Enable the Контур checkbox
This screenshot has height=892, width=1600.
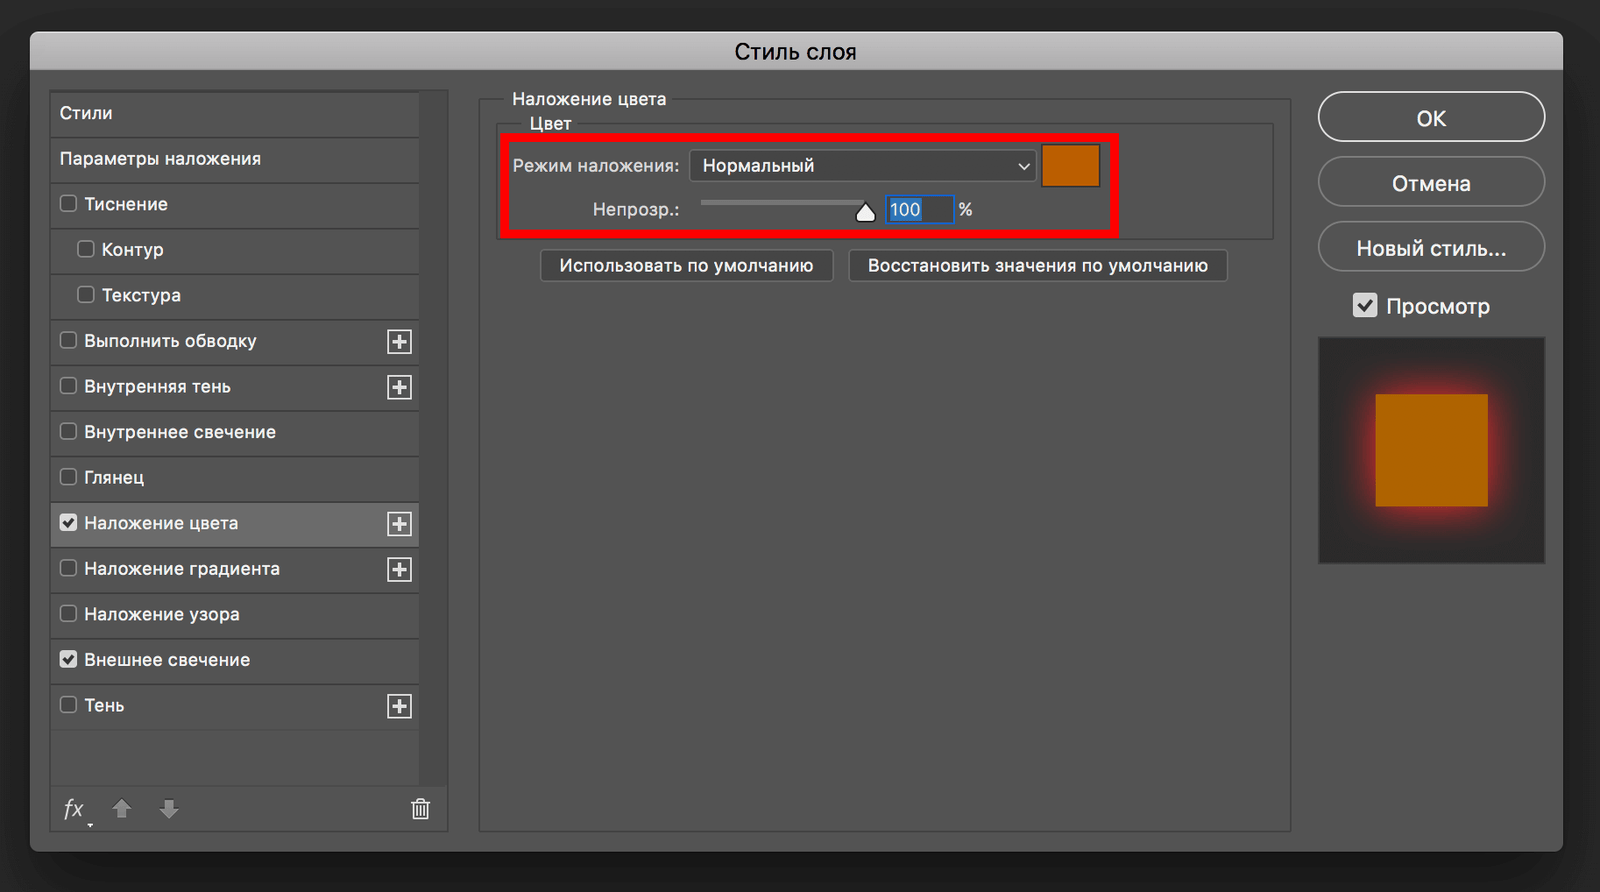[86, 249]
